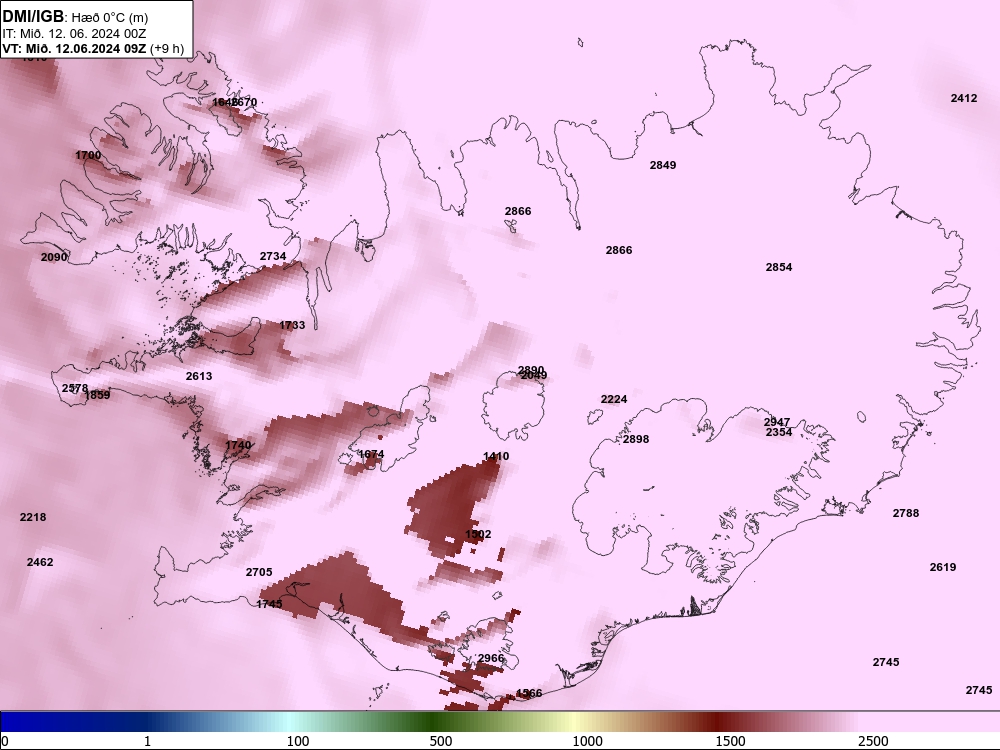Viewport: 1000px width, 750px height.
Task: Click the VT valid time line
Action: 93,48
